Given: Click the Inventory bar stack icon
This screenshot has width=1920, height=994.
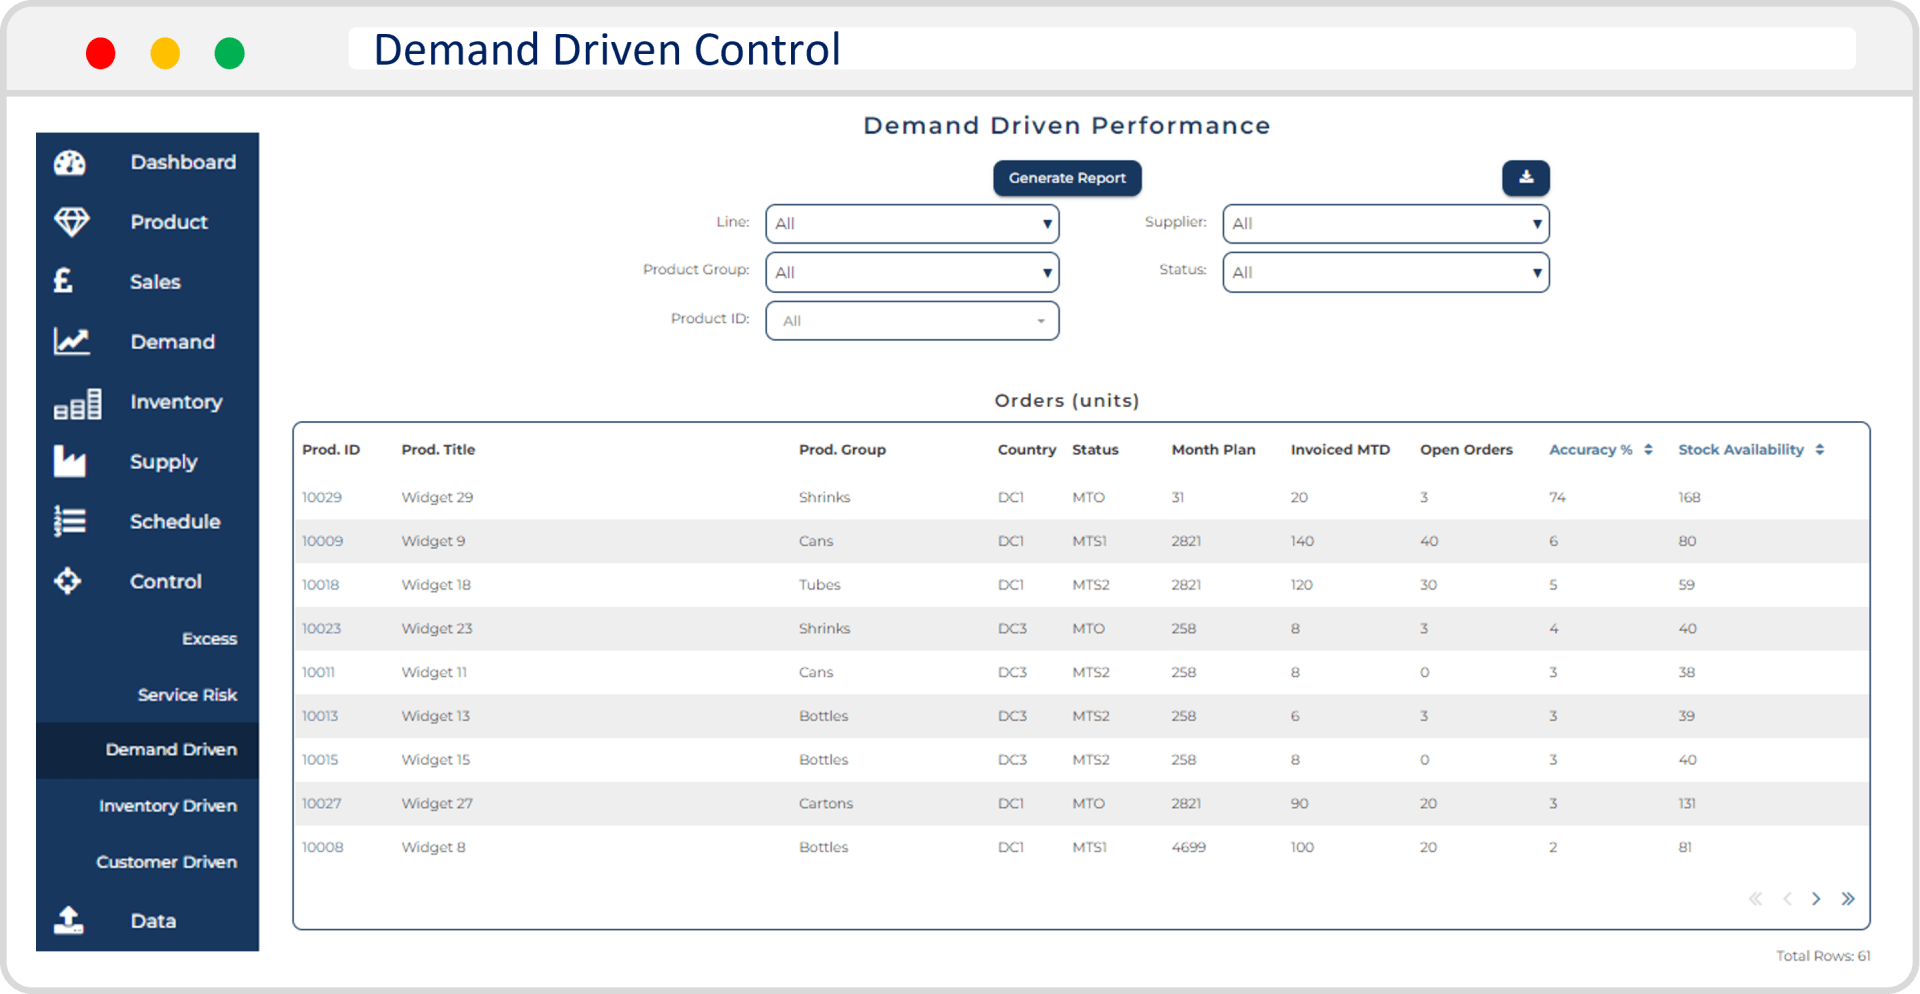Looking at the screenshot, I should pos(77,403).
